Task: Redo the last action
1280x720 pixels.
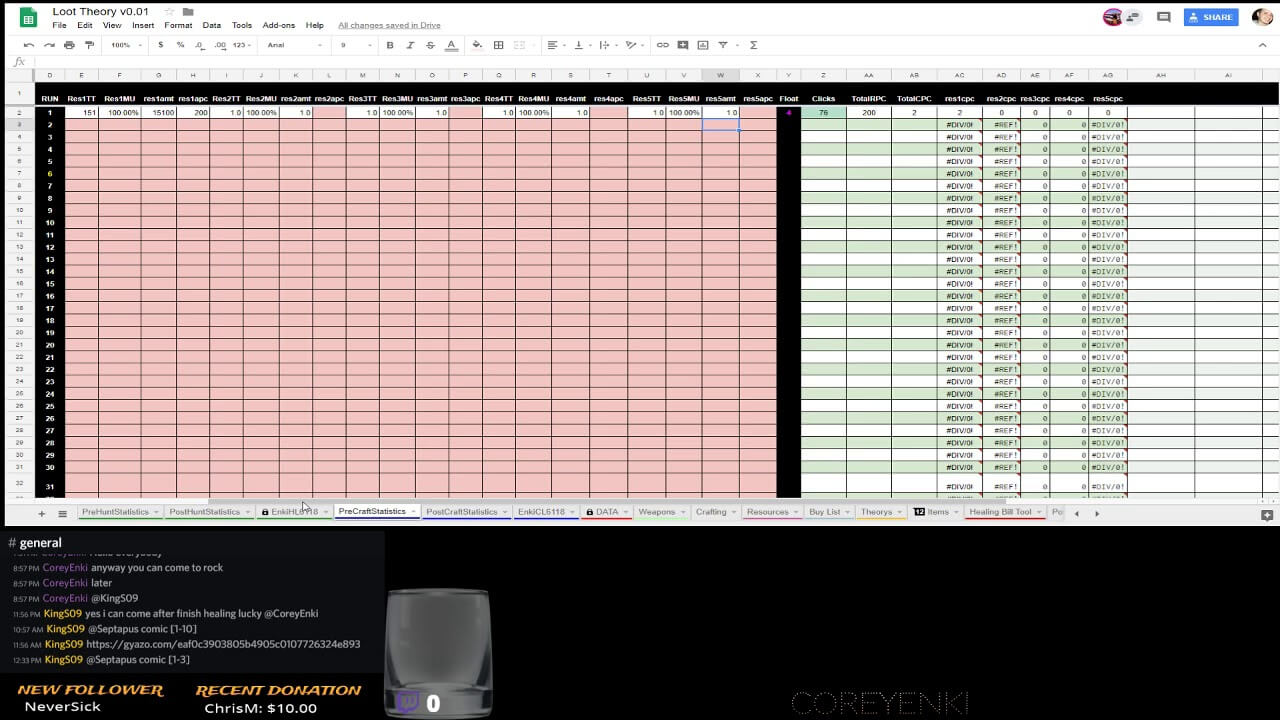Action: (x=49, y=45)
